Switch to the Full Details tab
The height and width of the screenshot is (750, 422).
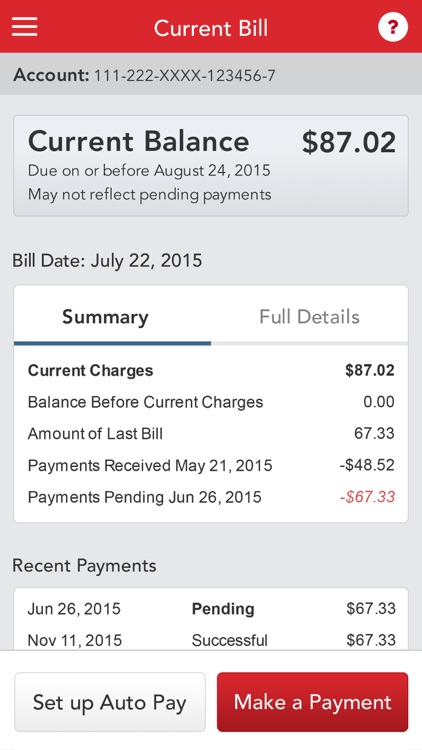[x=310, y=317]
